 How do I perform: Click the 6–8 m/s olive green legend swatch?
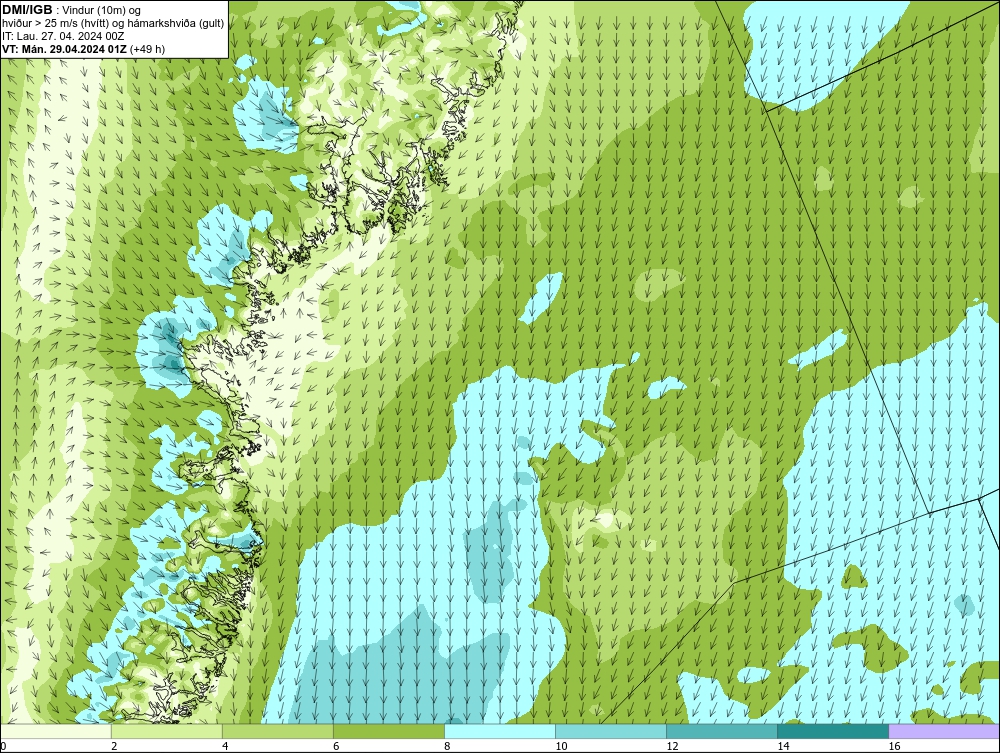pyautogui.click(x=388, y=731)
